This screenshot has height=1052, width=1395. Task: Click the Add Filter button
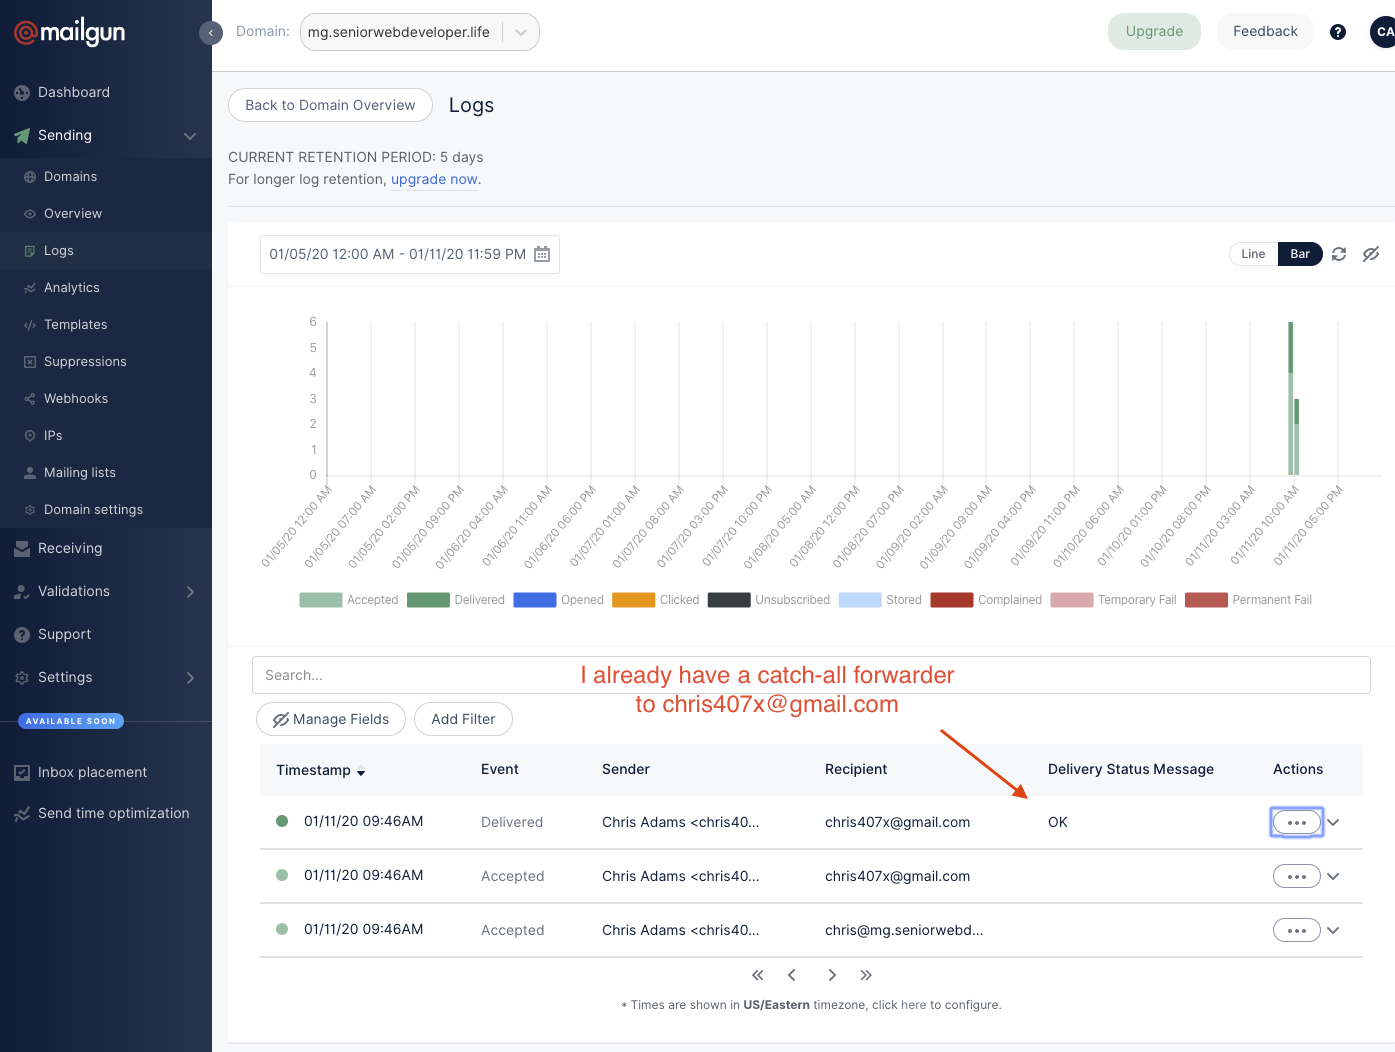463,719
